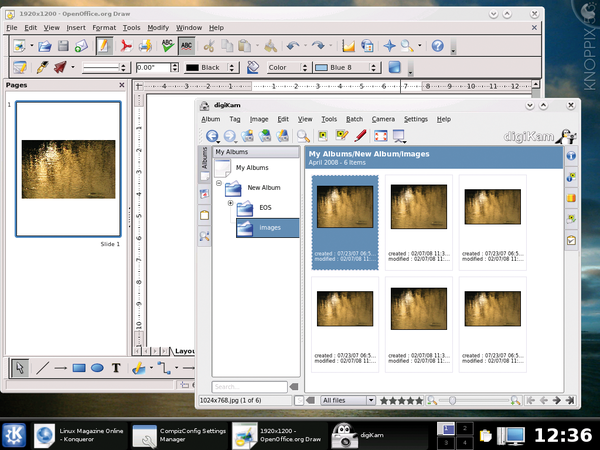Click the line width stepper arrows
The width and height of the screenshot is (600, 450).
coord(175,68)
